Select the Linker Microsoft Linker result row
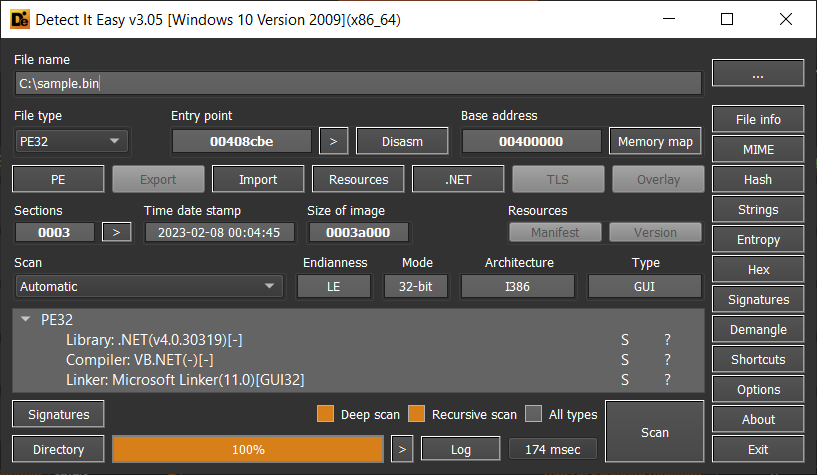The height and width of the screenshot is (475, 817). click(x=358, y=380)
